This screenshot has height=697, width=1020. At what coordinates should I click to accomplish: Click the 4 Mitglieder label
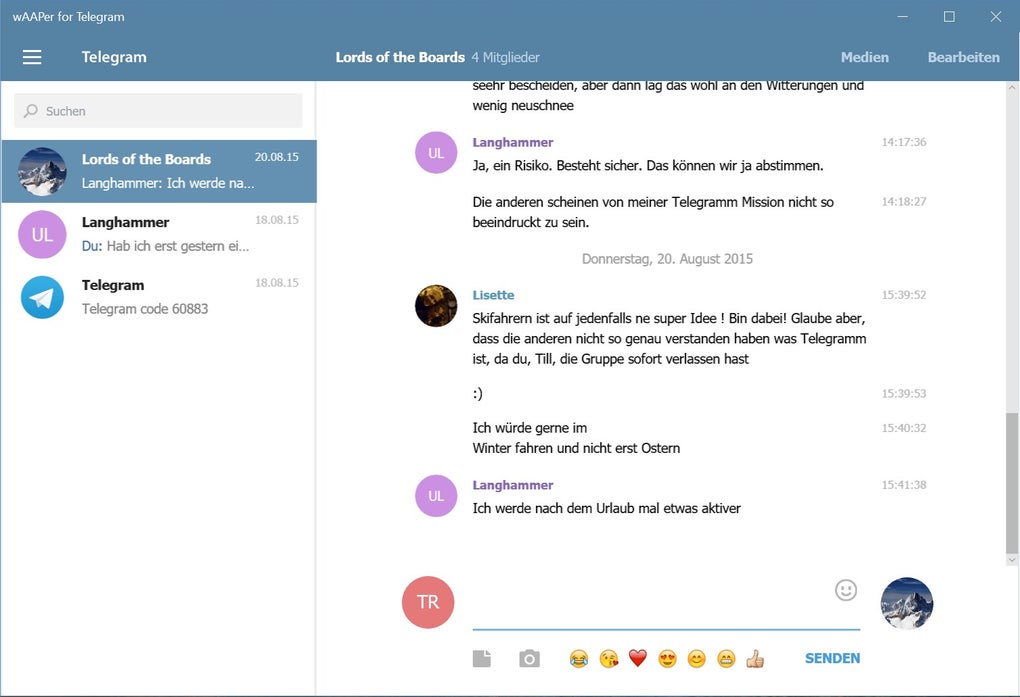pos(505,57)
